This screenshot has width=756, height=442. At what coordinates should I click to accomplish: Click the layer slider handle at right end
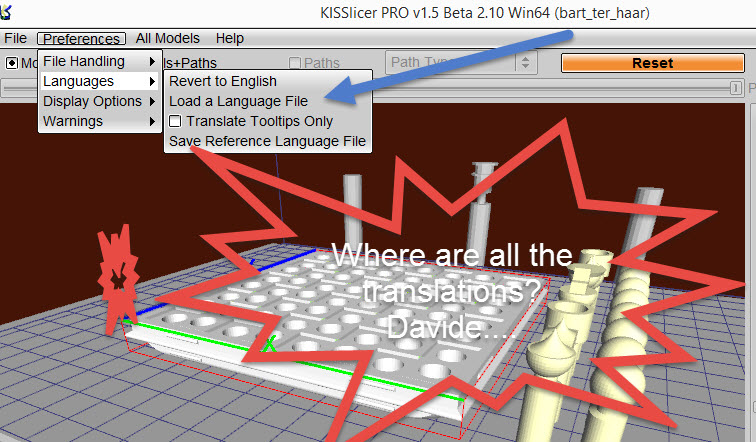tap(736, 88)
